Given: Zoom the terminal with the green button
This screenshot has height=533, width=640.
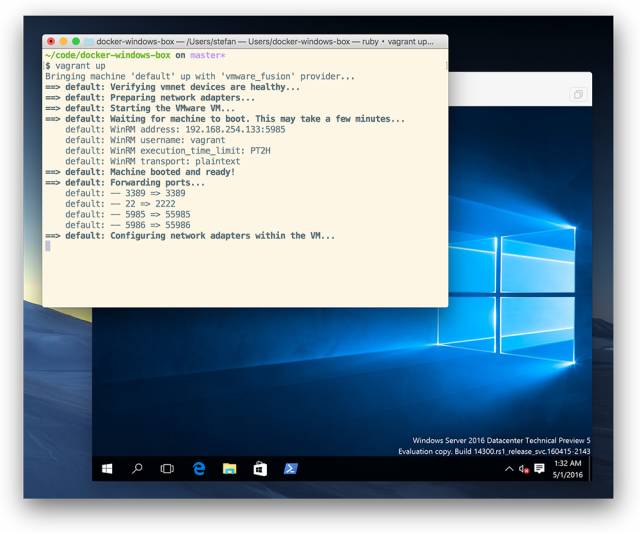Looking at the screenshot, I should click(x=76, y=41).
